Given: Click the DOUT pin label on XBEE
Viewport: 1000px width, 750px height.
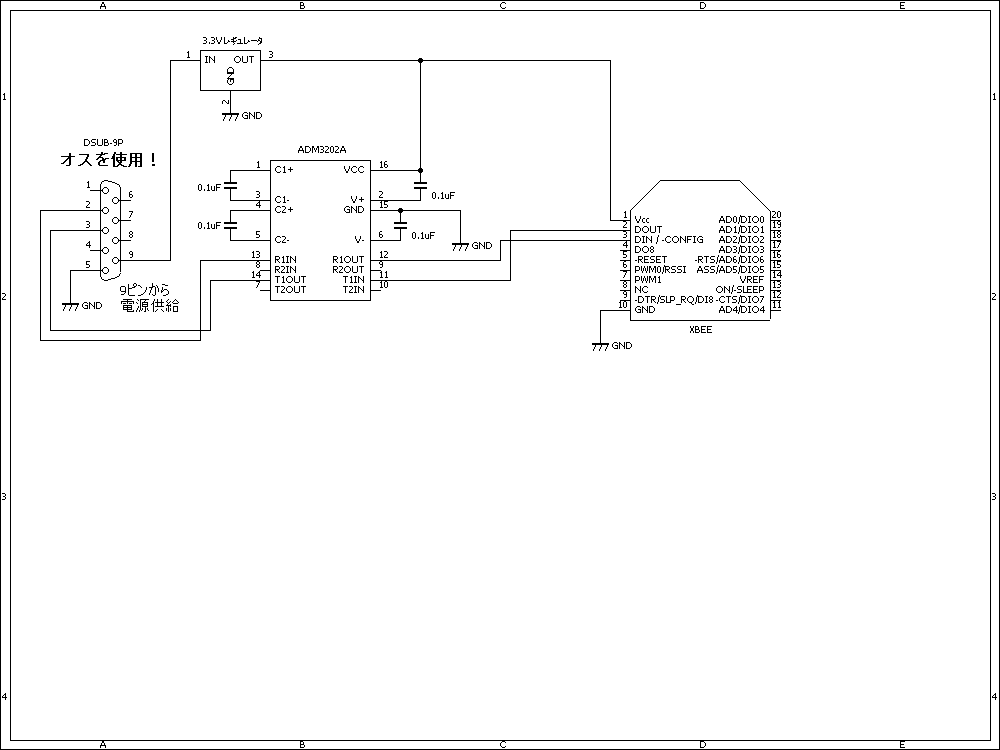Looking at the screenshot, I should (x=648, y=230).
